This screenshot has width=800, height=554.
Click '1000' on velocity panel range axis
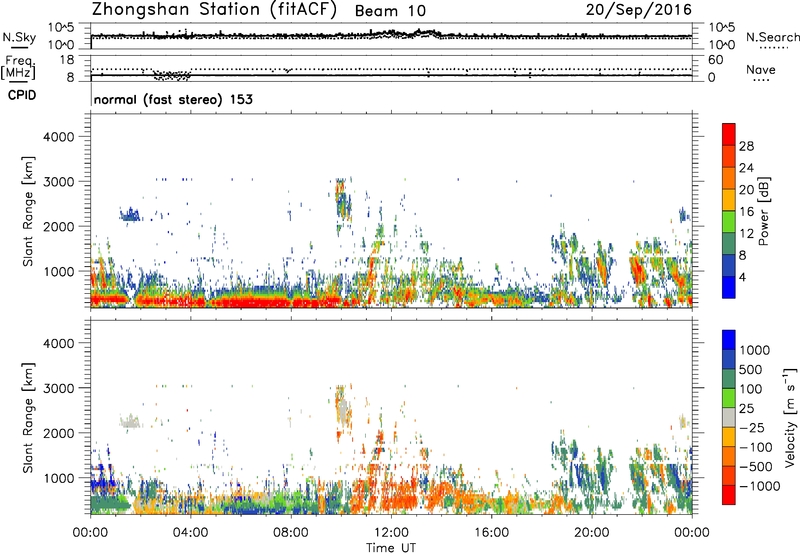coord(59,478)
